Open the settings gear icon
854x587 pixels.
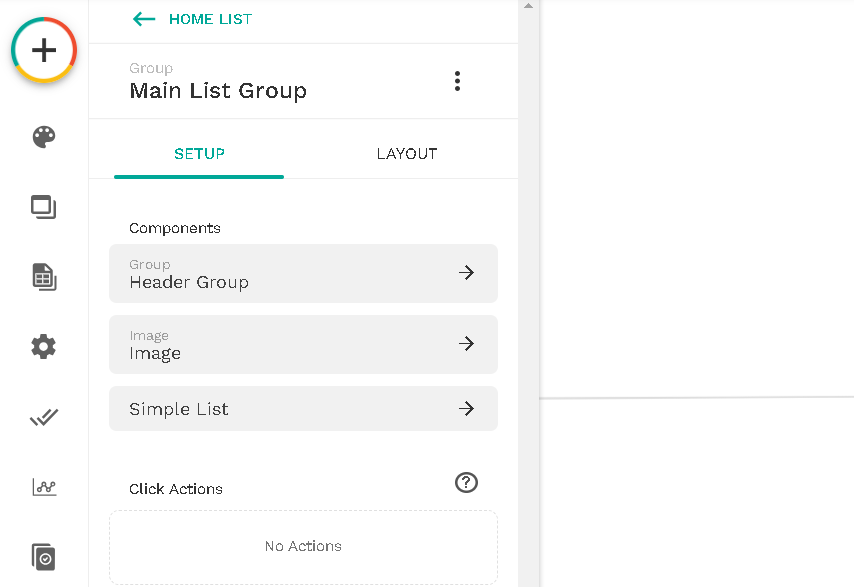click(x=44, y=346)
